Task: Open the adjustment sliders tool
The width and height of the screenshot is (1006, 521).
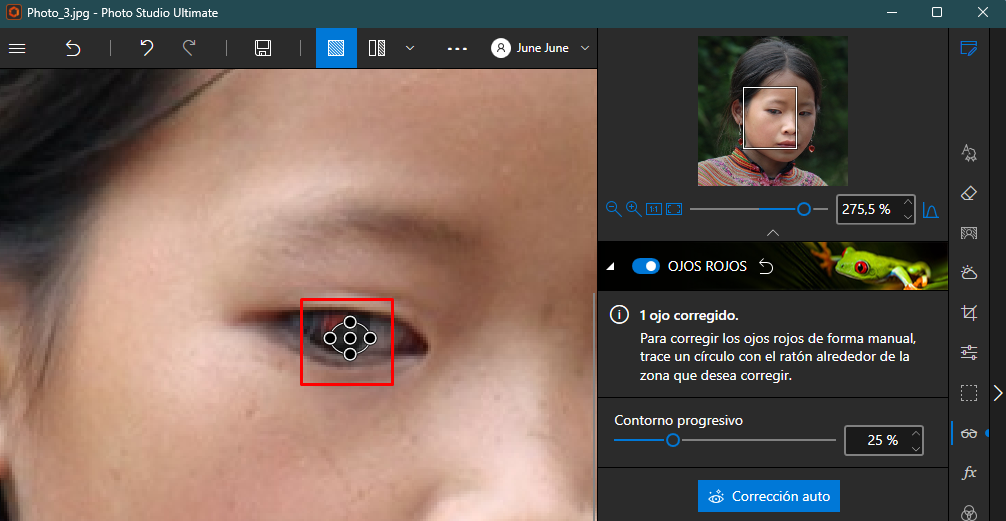Action: [969, 352]
